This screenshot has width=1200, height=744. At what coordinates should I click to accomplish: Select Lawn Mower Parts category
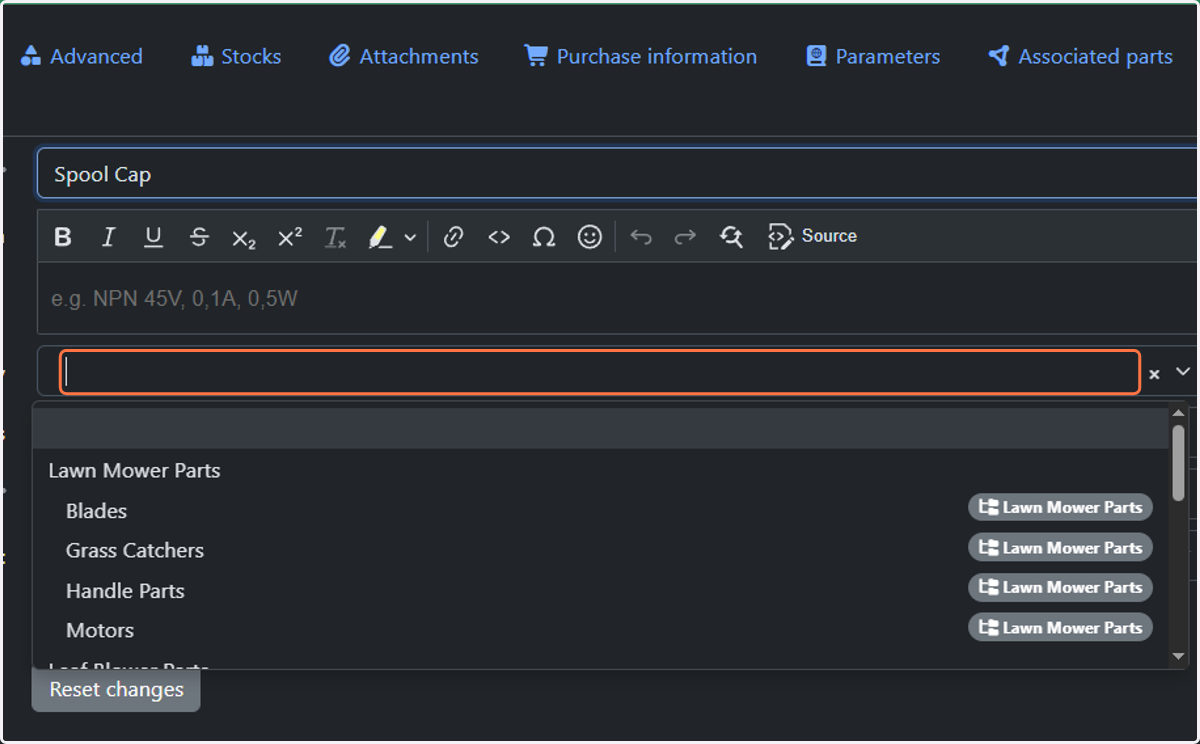pyautogui.click(x=600, y=470)
